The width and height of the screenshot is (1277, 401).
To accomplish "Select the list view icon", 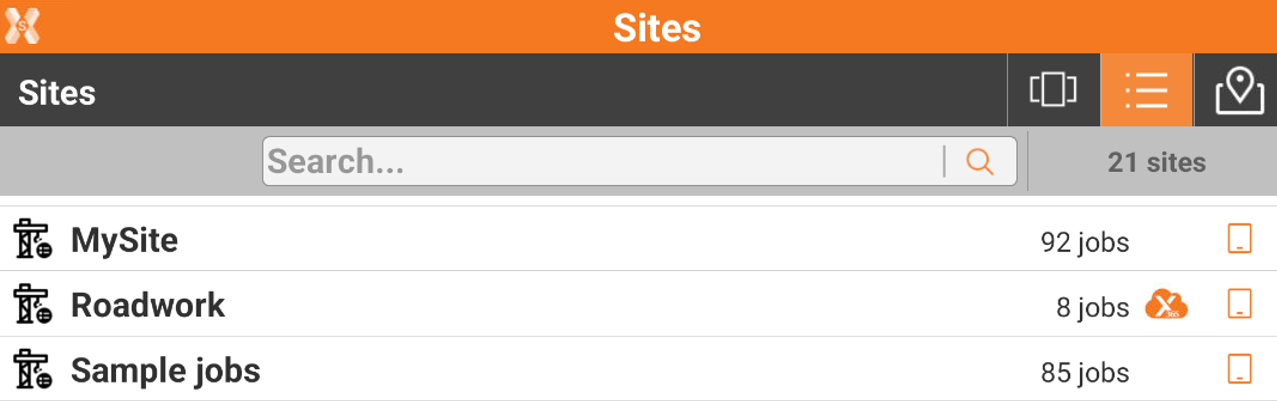I will click(x=1146, y=91).
